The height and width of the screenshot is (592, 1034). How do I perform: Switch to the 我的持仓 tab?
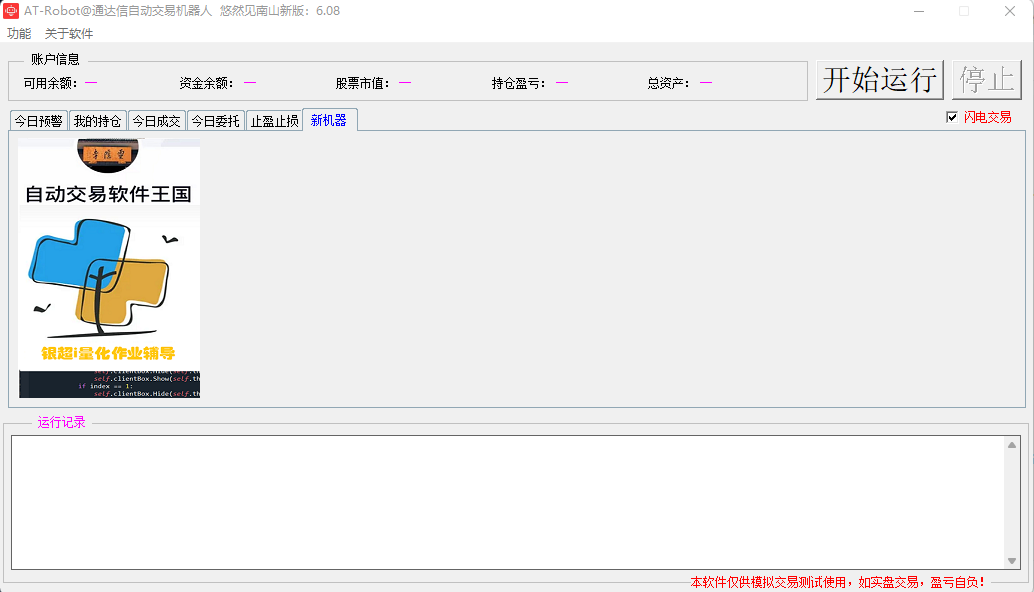(x=98, y=121)
